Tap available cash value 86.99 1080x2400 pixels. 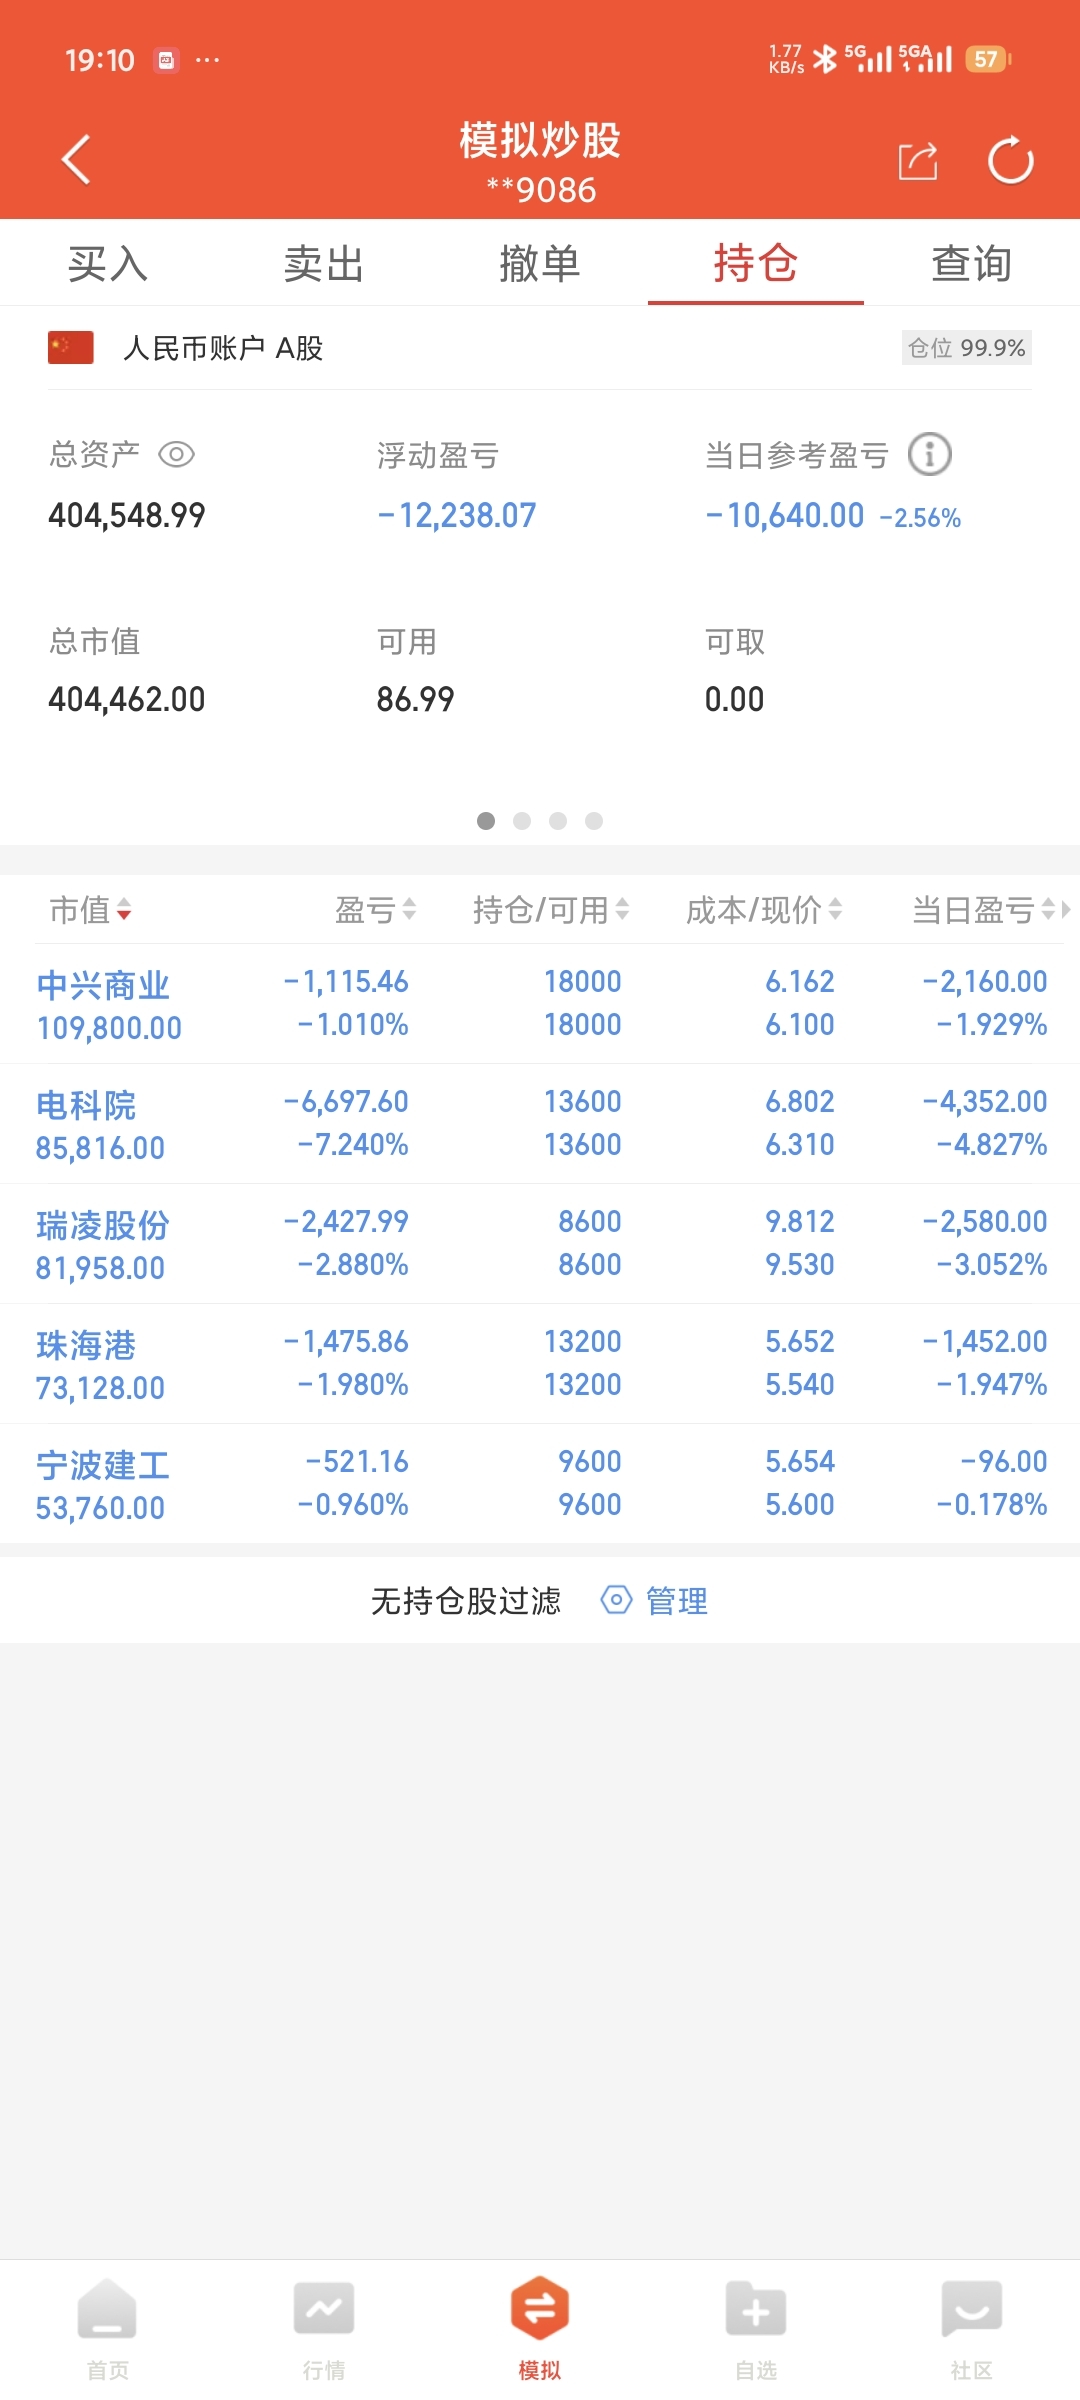pyautogui.click(x=415, y=699)
